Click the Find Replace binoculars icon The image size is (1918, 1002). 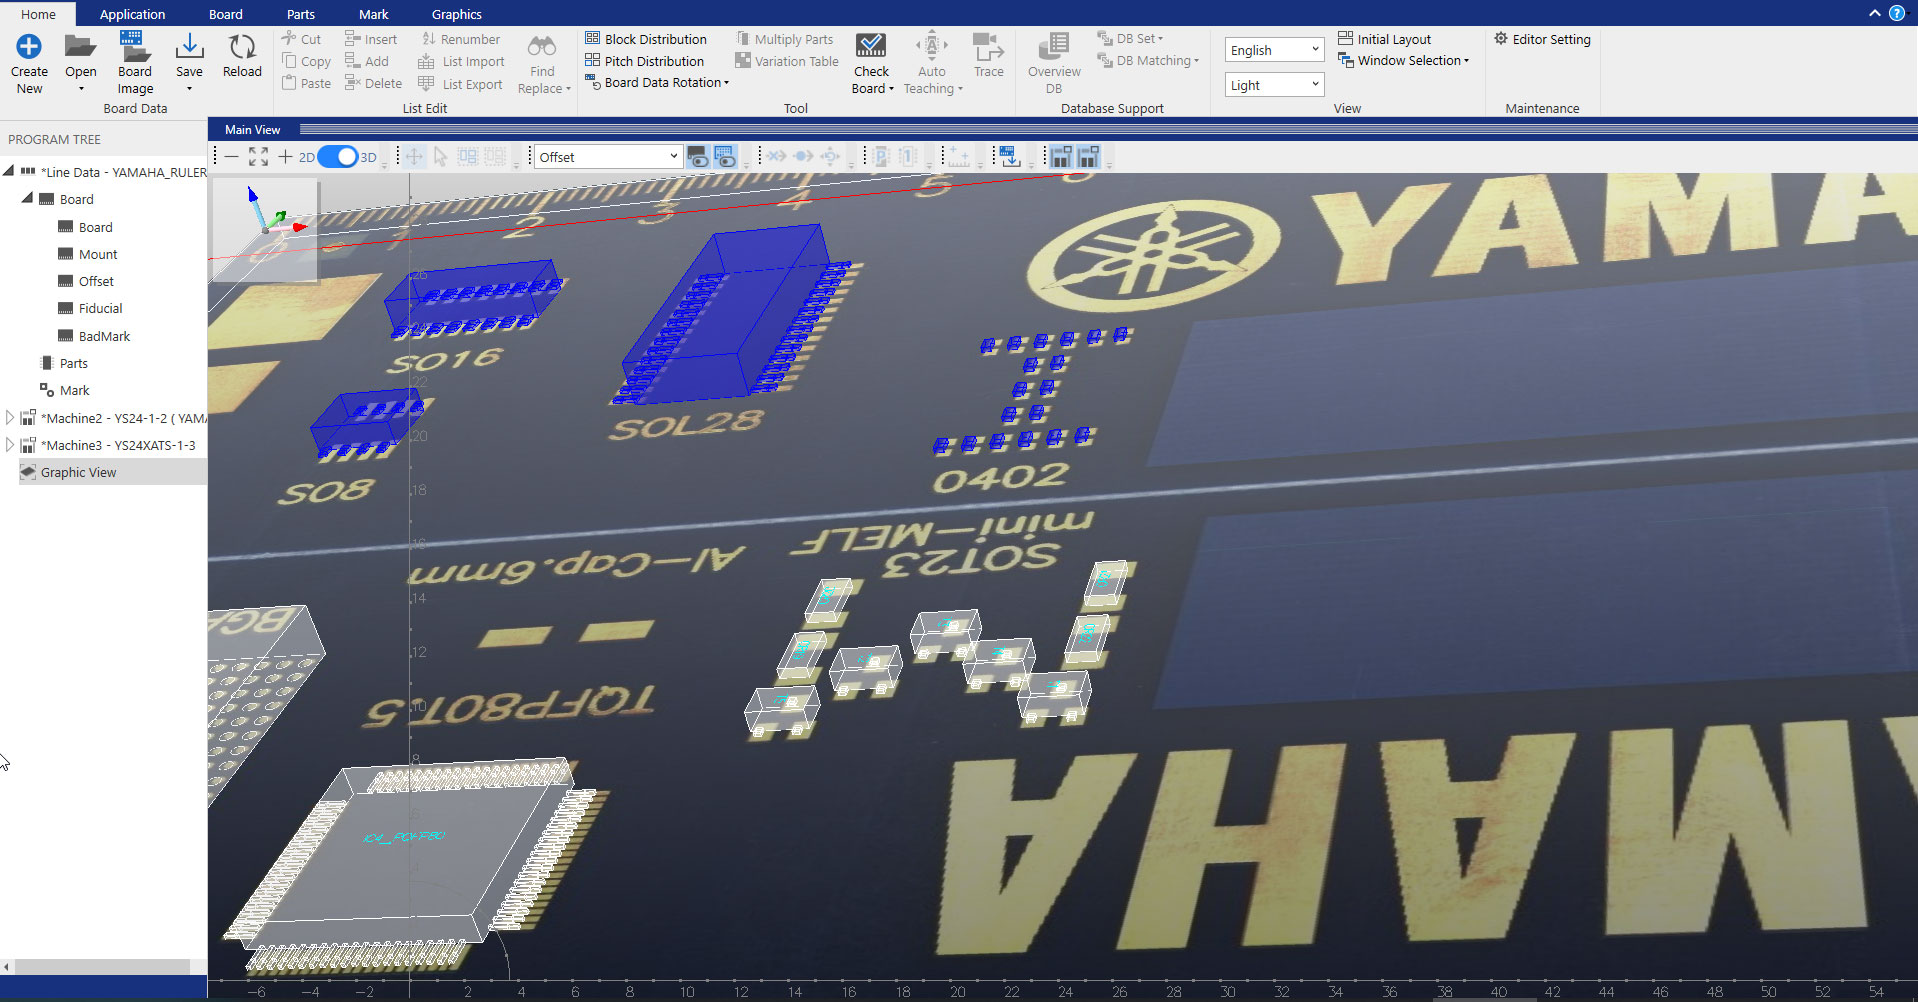coord(542,48)
